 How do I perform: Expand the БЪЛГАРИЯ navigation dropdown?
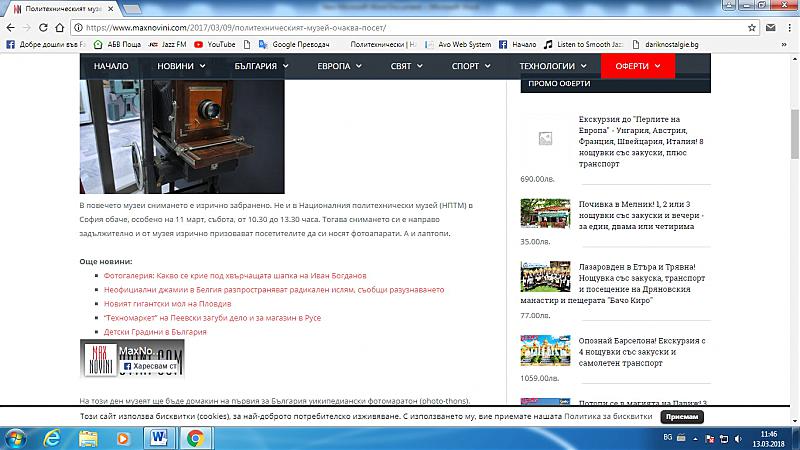pos(260,66)
